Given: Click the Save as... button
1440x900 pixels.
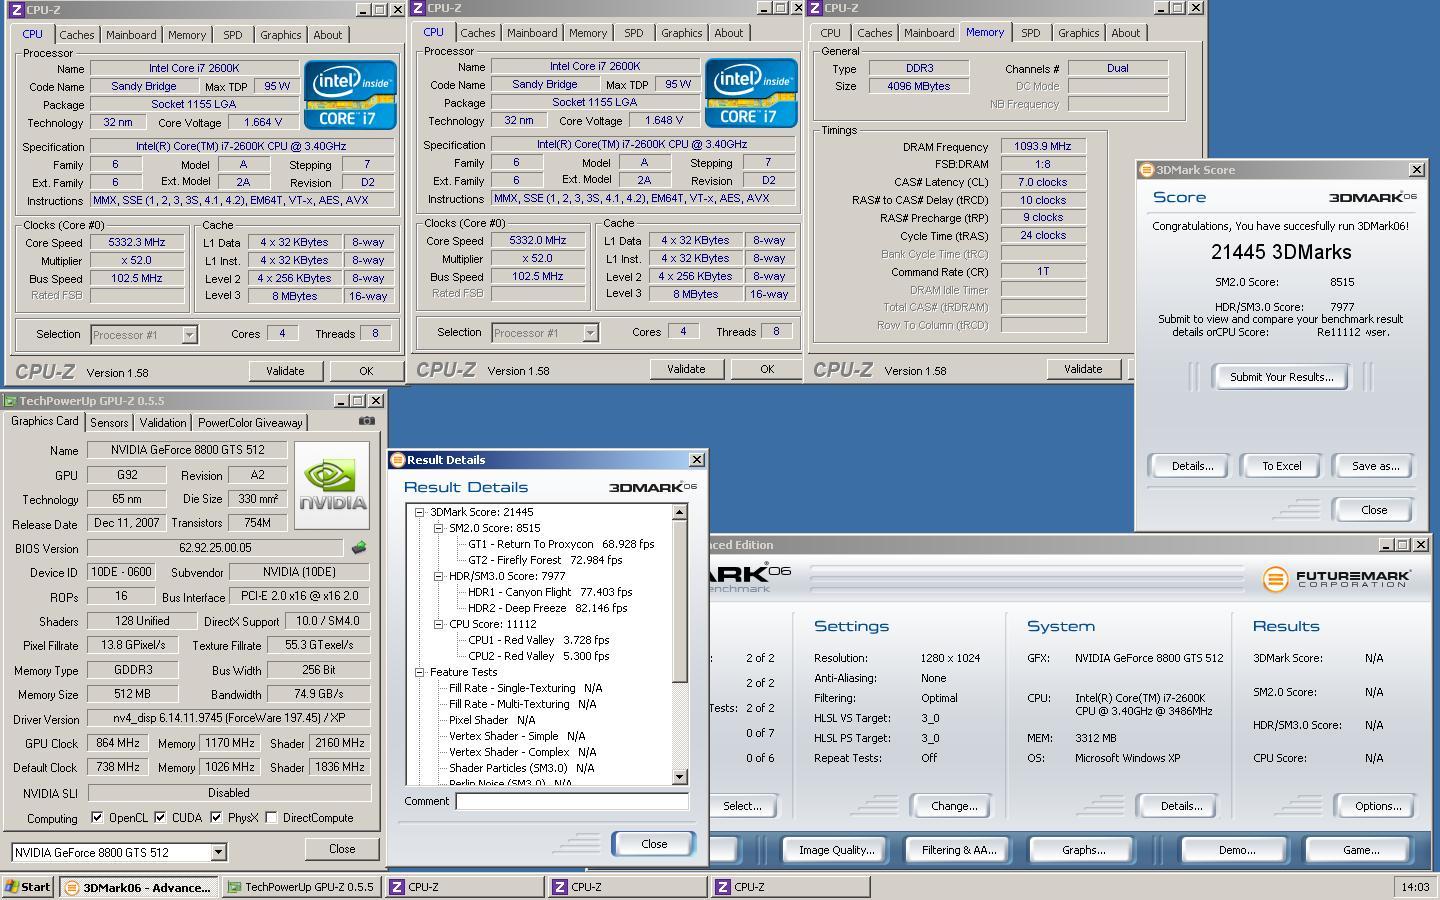Looking at the screenshot, I should 1375,466.
